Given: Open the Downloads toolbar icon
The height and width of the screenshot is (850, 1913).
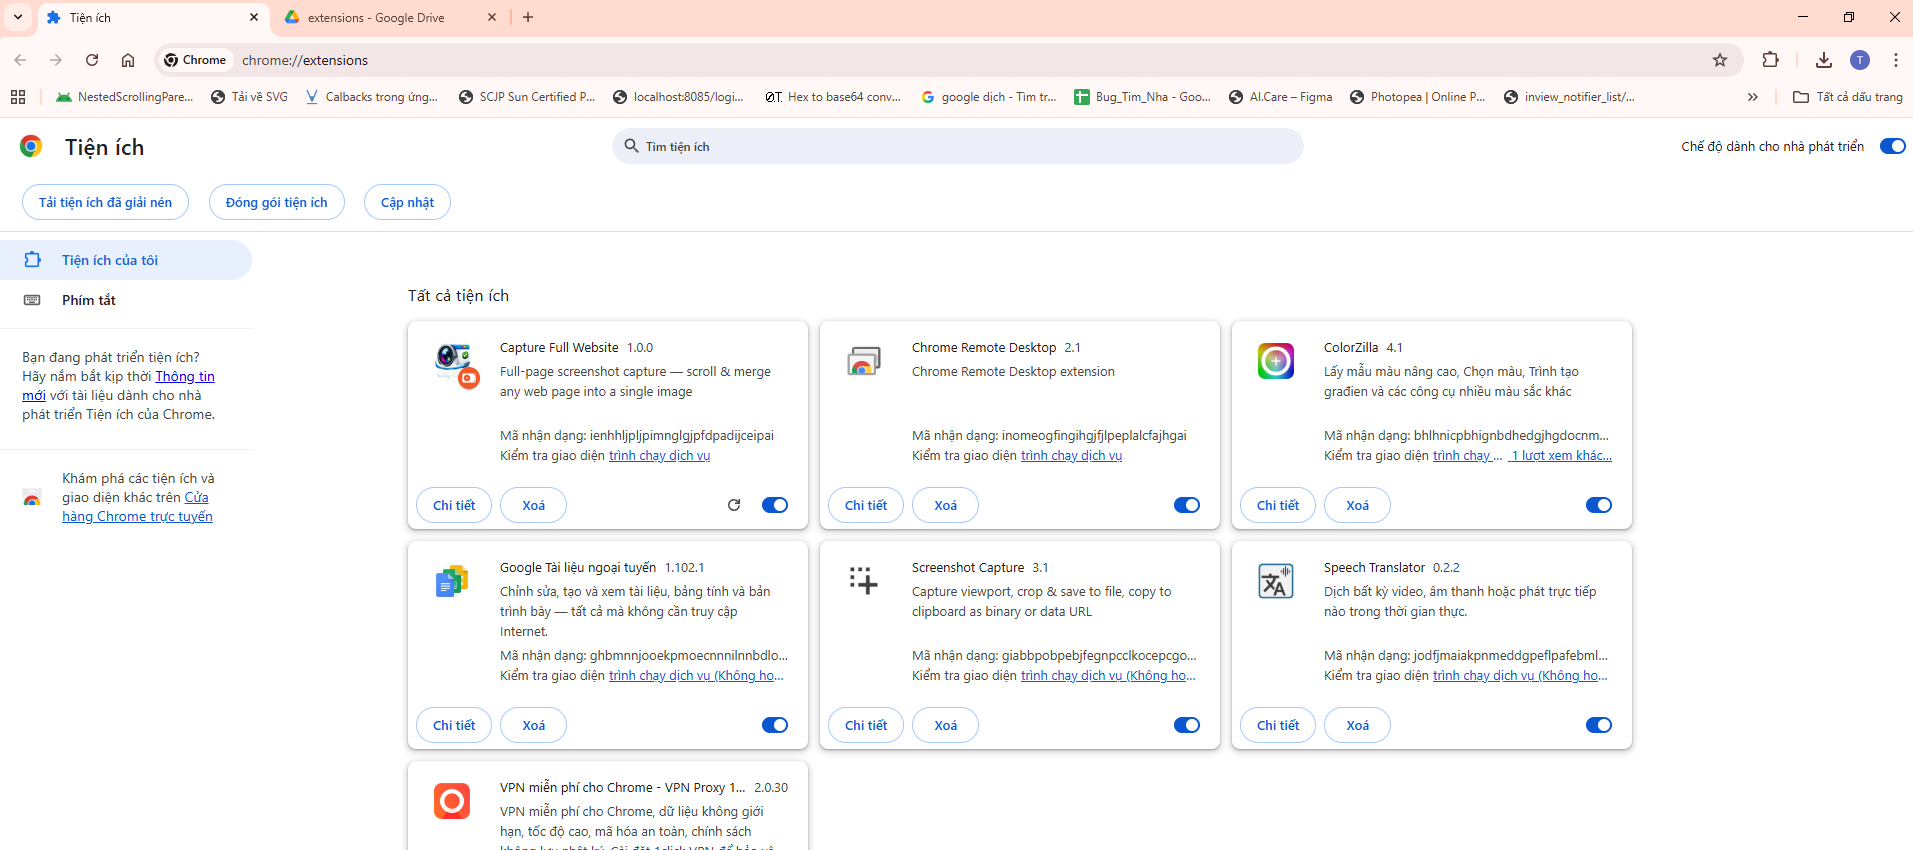Looking at the screenshot, I should (x=1824, y=60).
